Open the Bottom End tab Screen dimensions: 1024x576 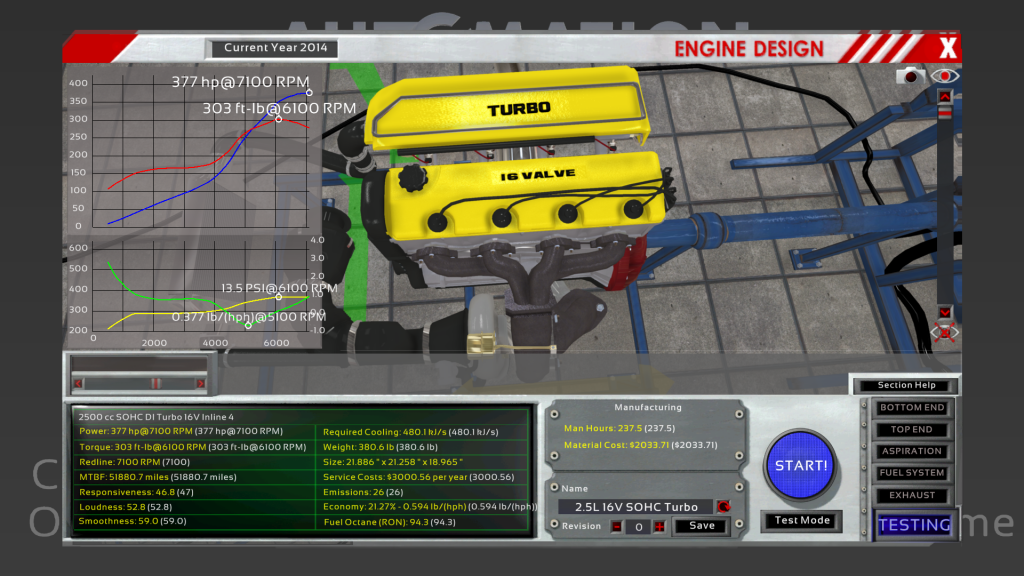point(911,408)
